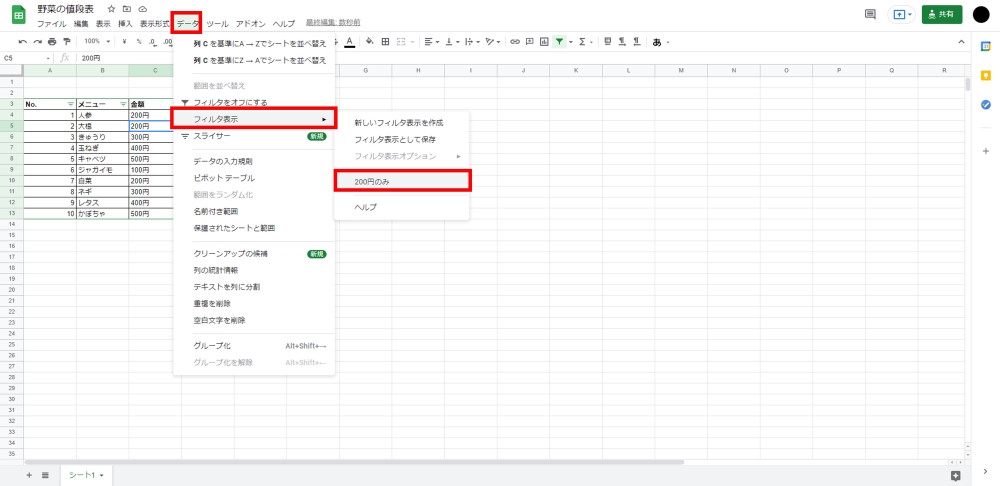Click the get add-ons plus icon
This screenshot has width=1000, height=486.
click(985, 151)
